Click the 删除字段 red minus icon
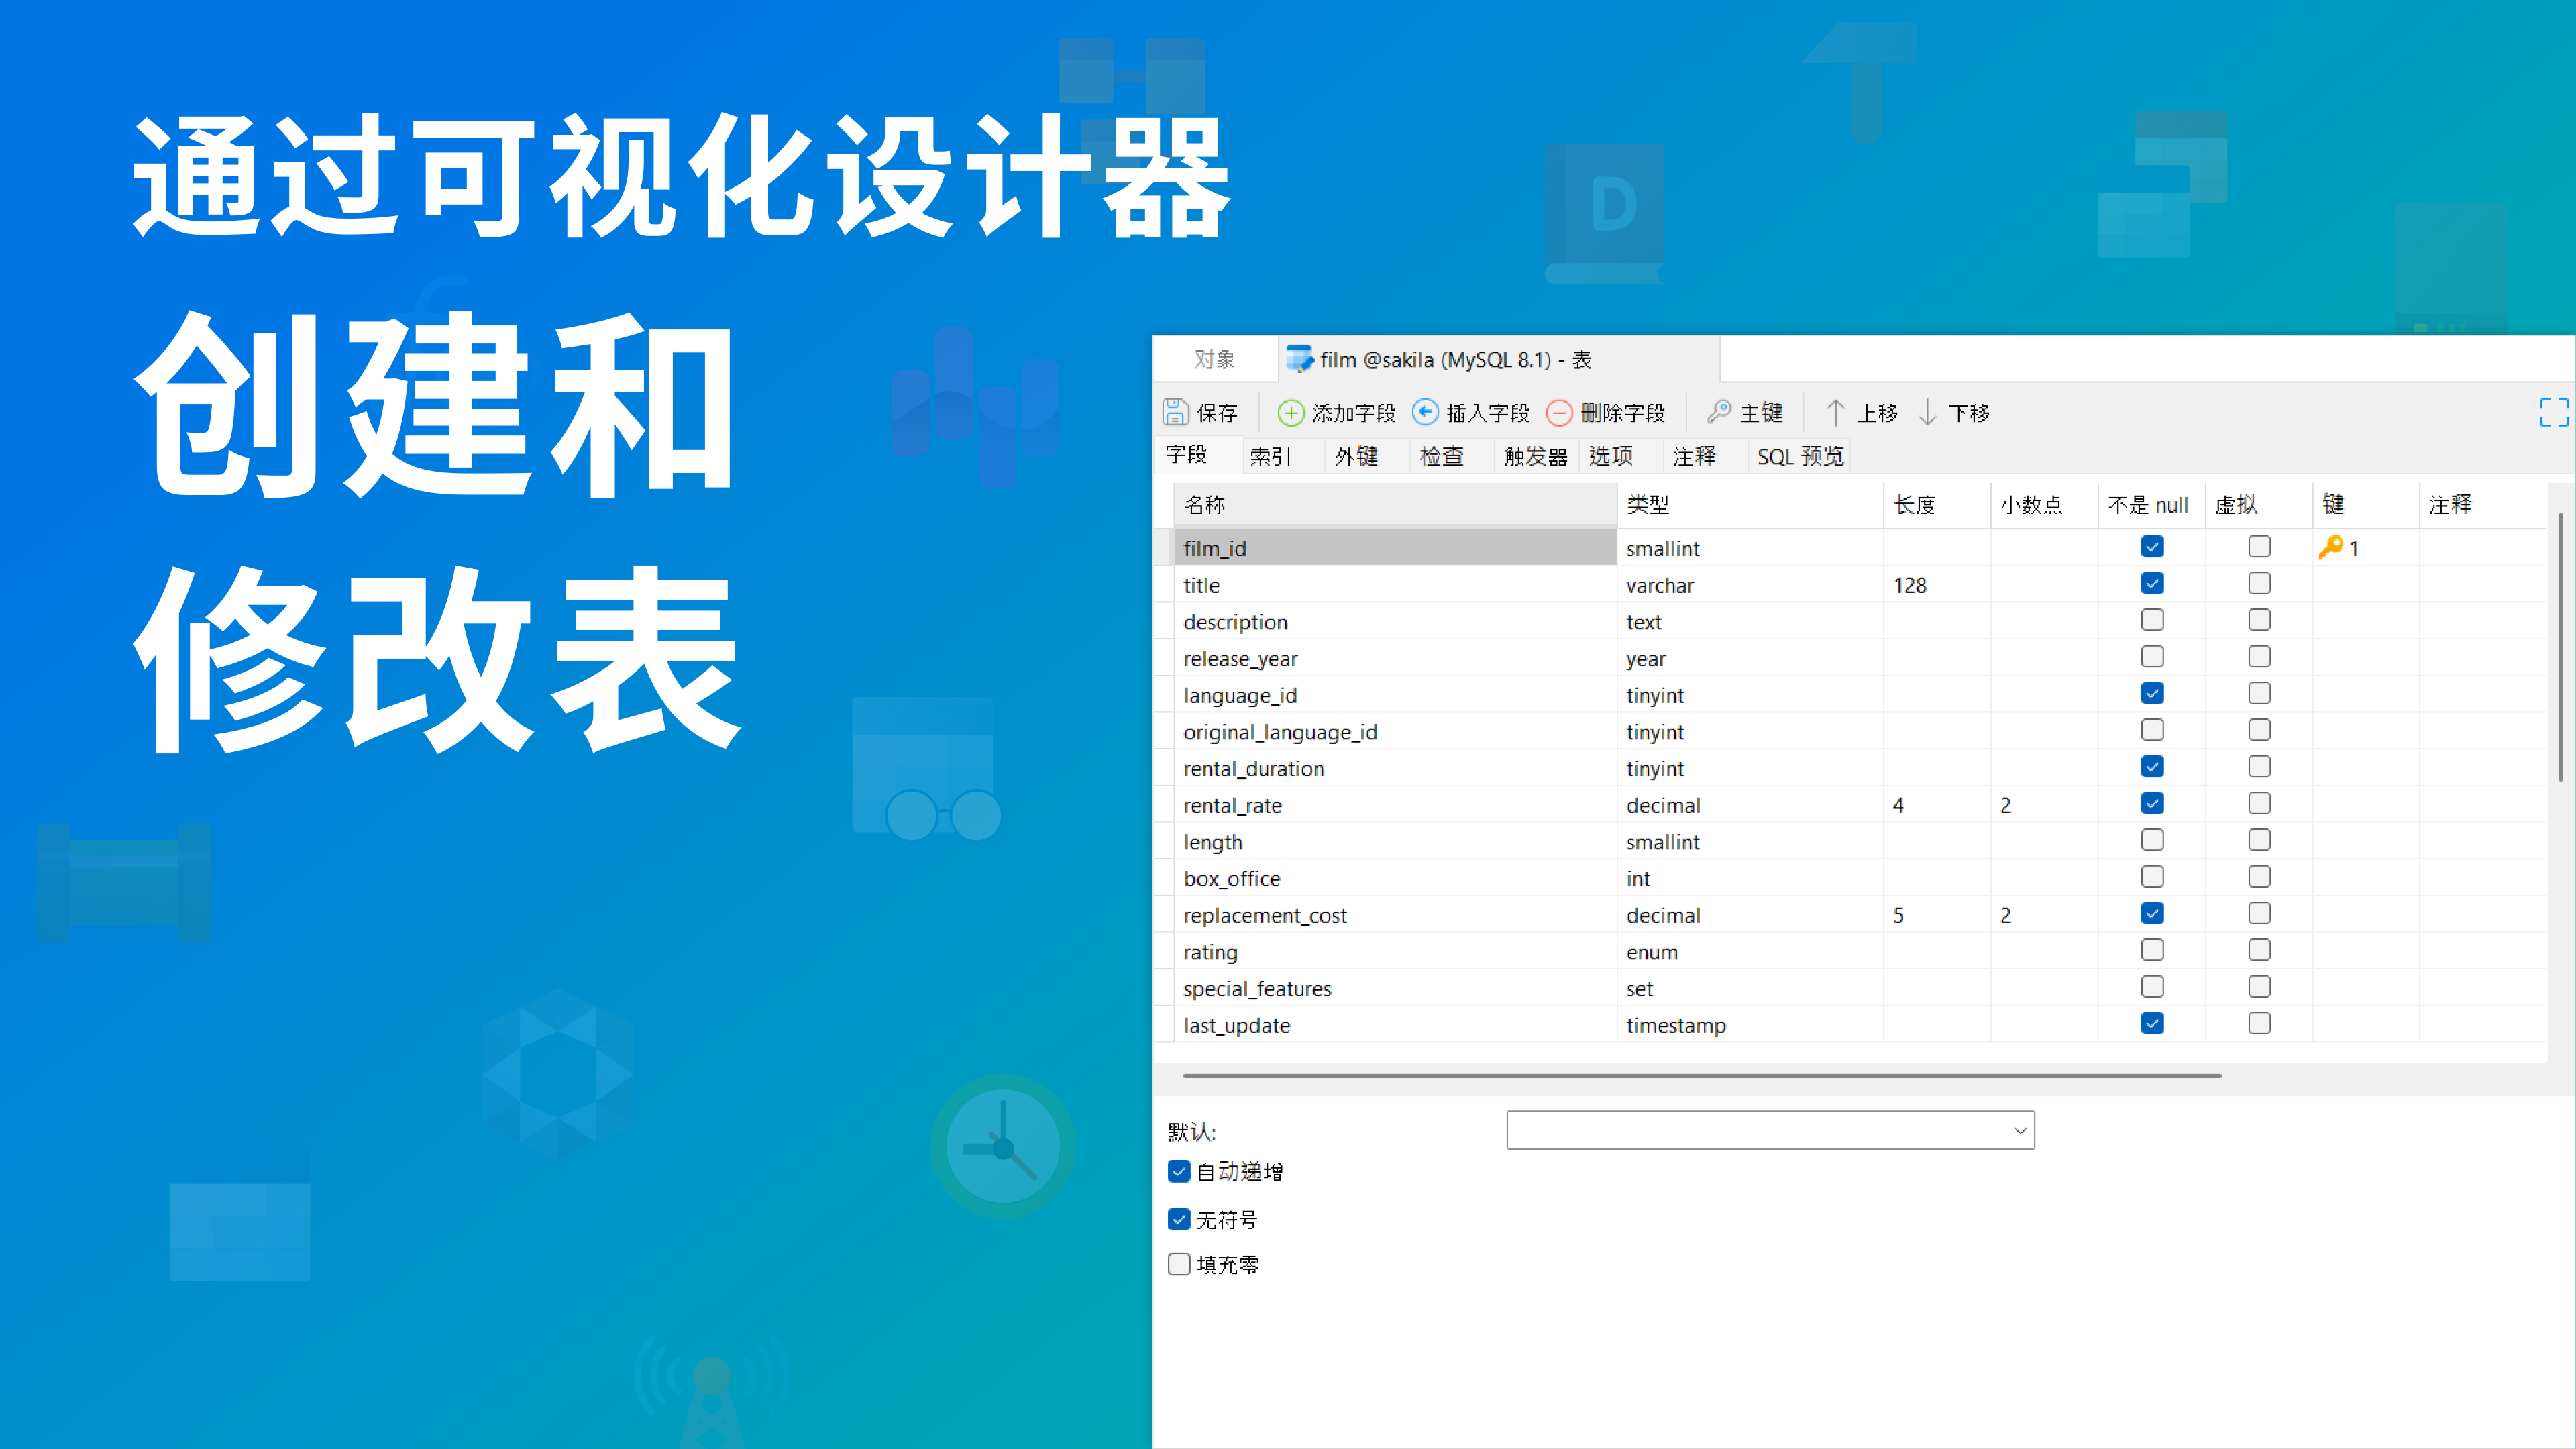Screen dimensions: 2576x1449 pyautogui.click(x=1559, y=412)
